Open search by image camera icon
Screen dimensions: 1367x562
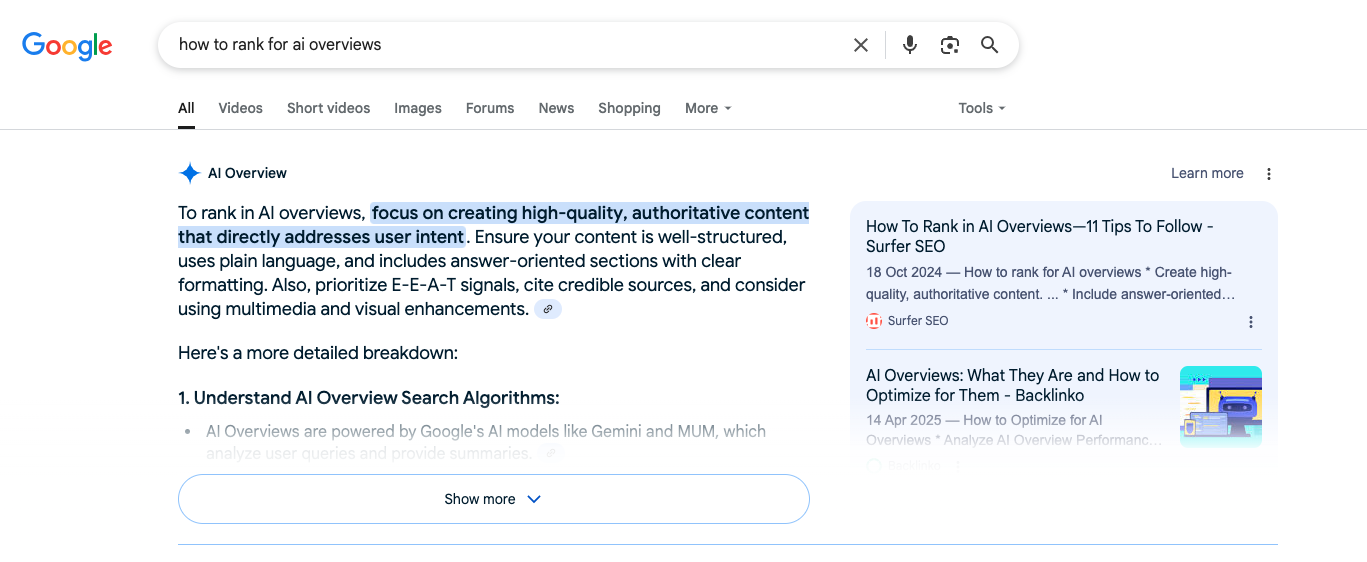(950, 45)
